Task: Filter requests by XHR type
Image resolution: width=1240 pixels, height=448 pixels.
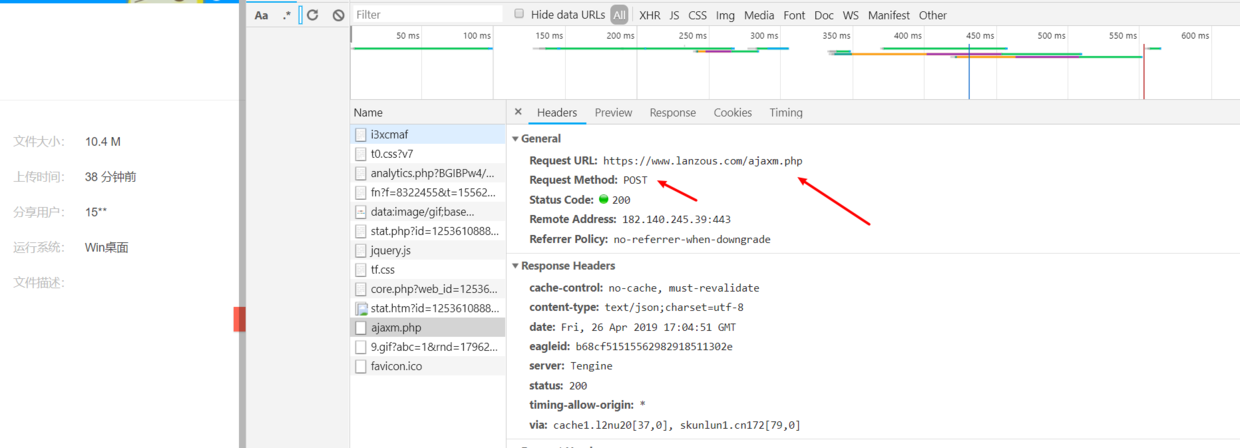Action: pos(650,15)
